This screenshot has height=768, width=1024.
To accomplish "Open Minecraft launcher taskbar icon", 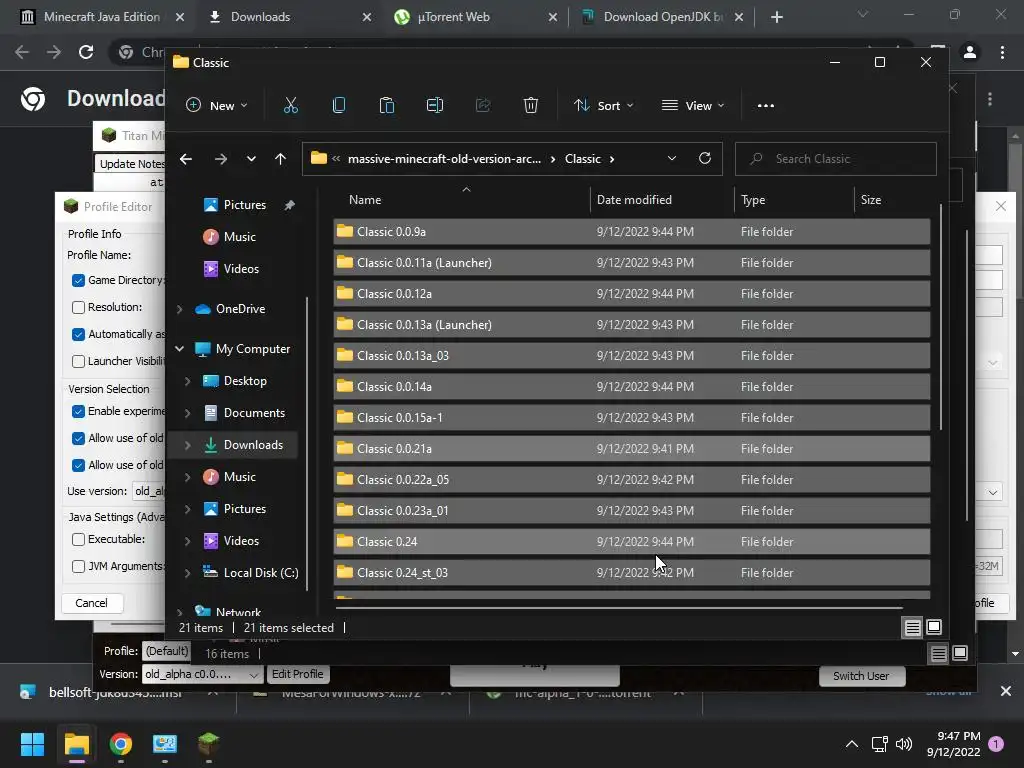I will (208, 744).
